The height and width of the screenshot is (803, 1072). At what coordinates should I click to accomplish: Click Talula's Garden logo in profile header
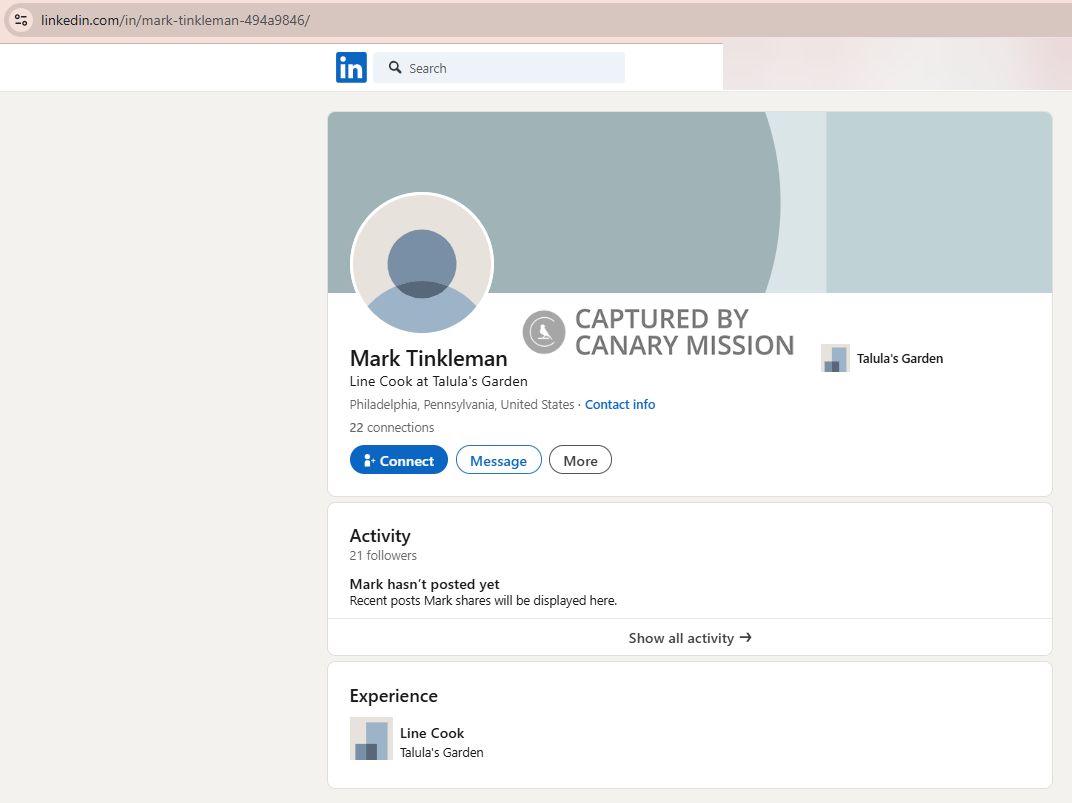[834, 358]
